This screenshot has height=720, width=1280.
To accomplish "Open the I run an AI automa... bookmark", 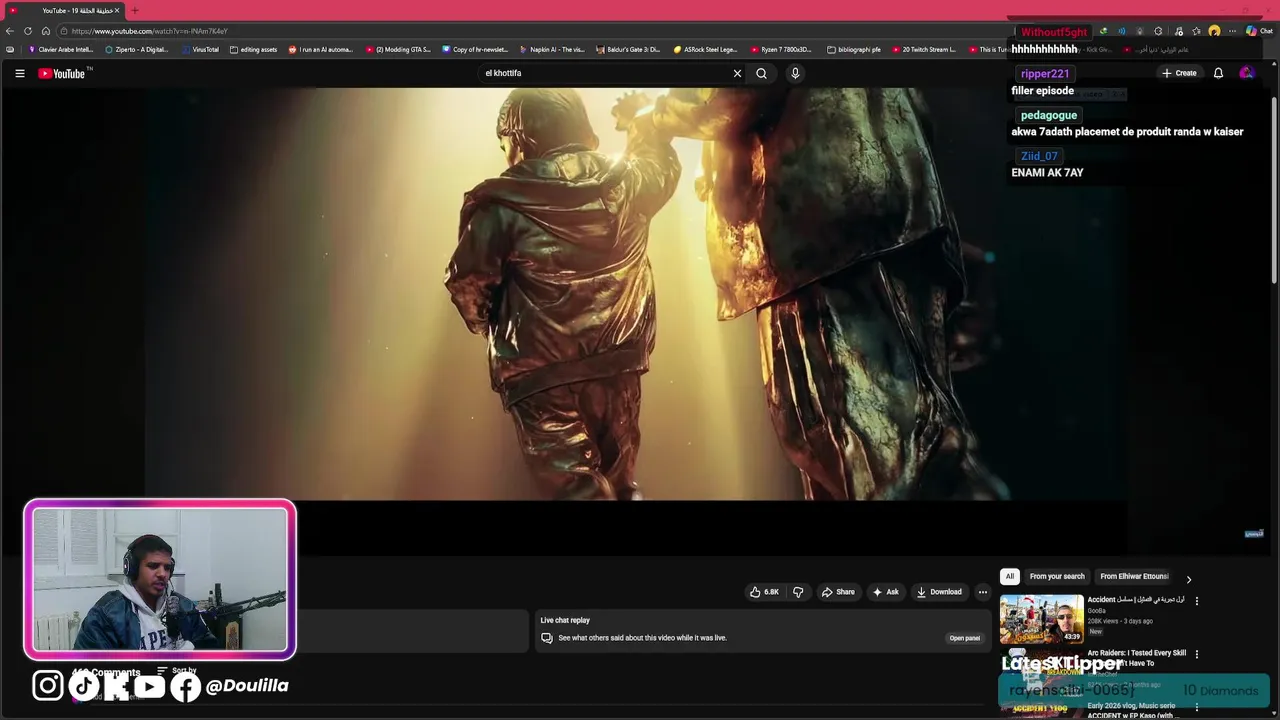I will click(x=321, y=49).
